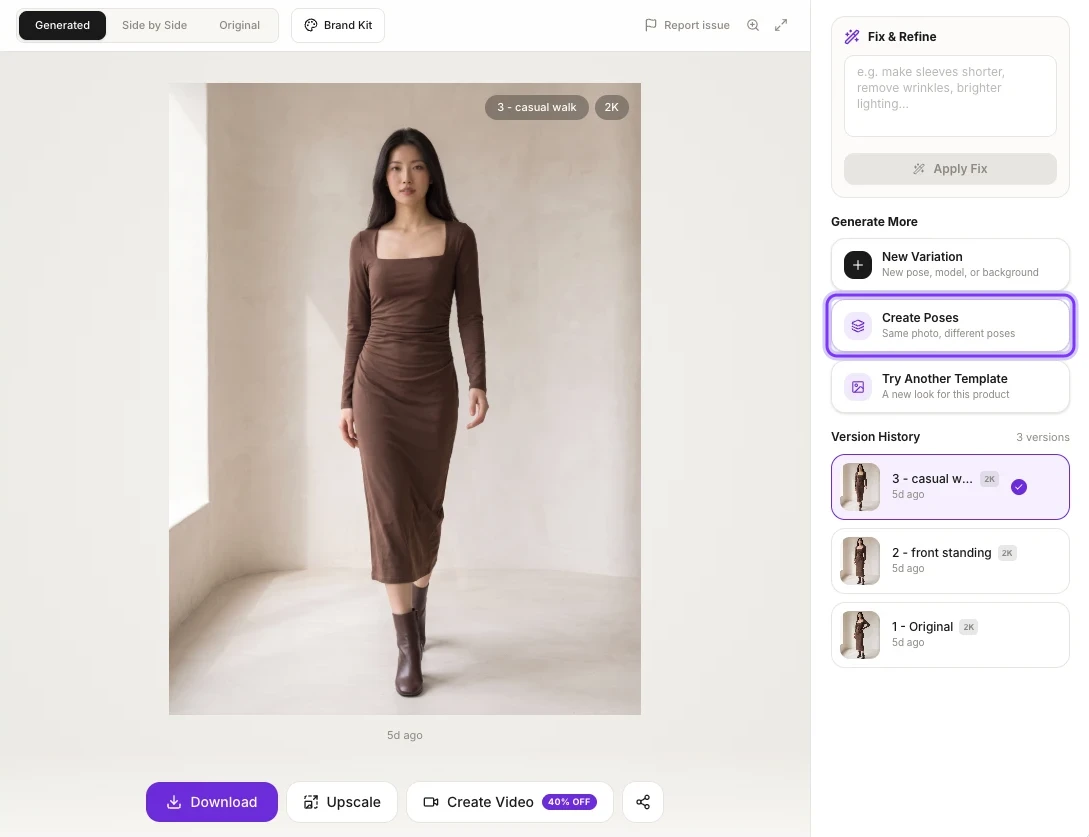Click the purple checkmark on version 3

tap(1019, 487)
